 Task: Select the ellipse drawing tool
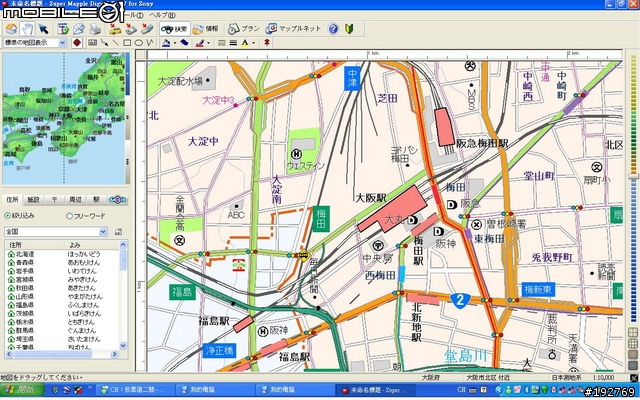[x=139, y=42]
